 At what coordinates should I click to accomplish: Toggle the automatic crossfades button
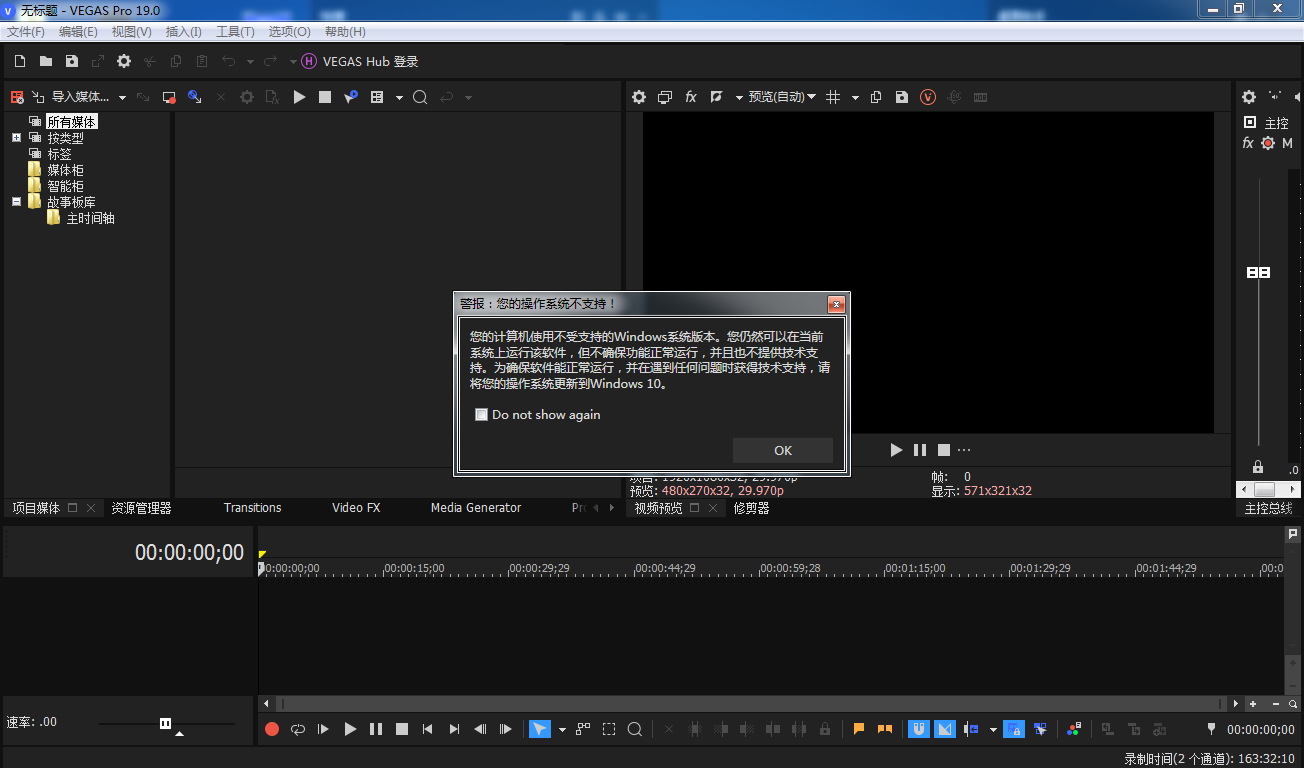[x=945, y=729]
